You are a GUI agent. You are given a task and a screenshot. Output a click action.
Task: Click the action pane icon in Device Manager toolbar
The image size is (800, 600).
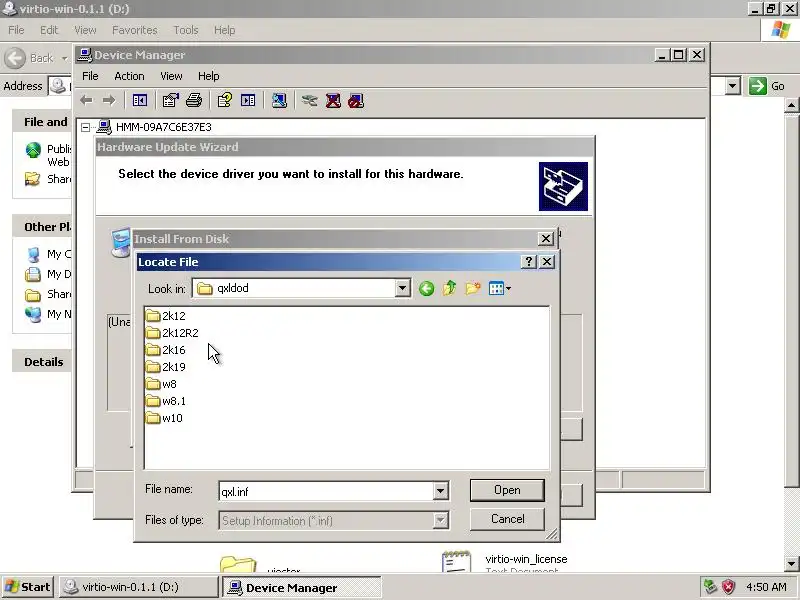coord(248,101)
